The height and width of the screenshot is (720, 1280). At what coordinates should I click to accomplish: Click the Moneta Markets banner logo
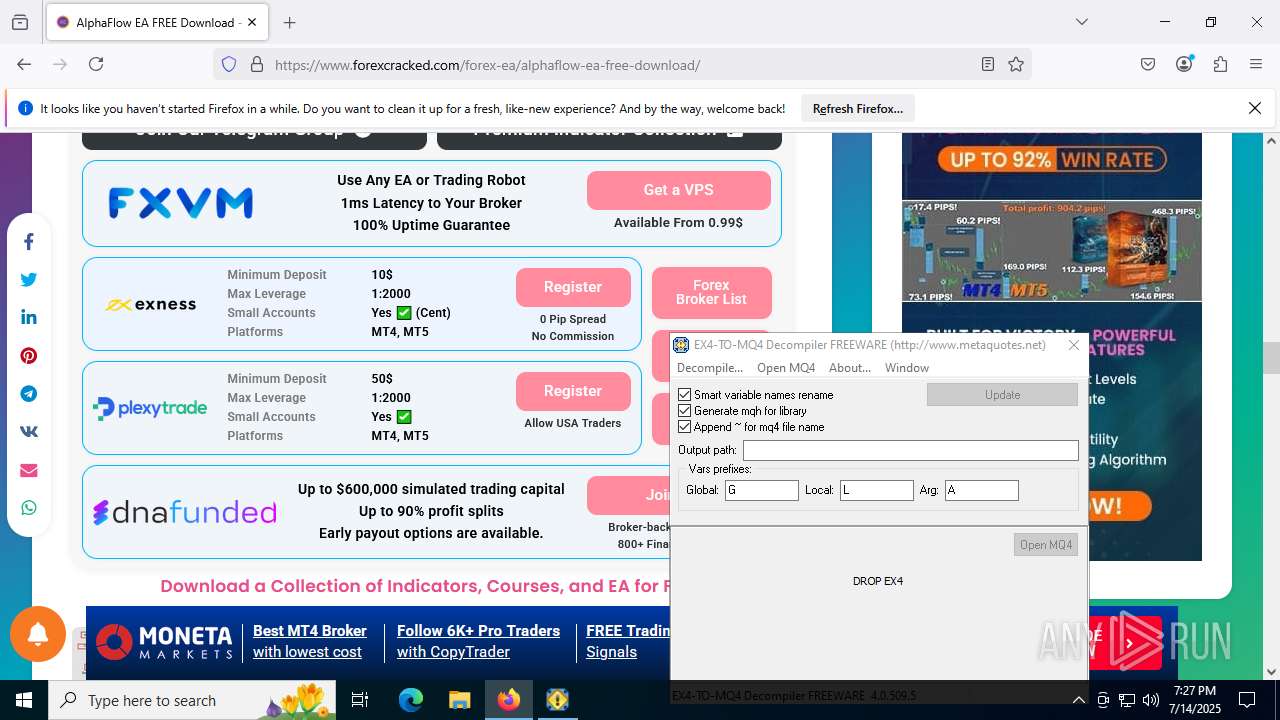pyautogui.click(x=166, y=642)
